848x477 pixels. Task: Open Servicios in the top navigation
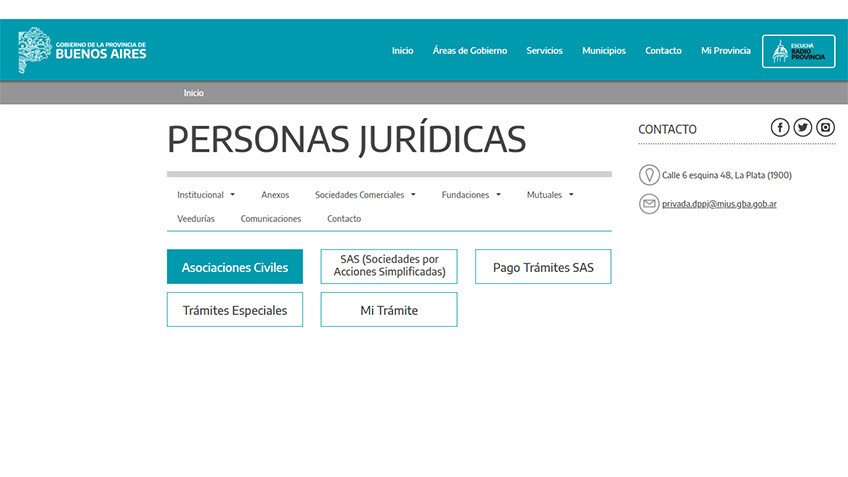(x=544, y=50)
